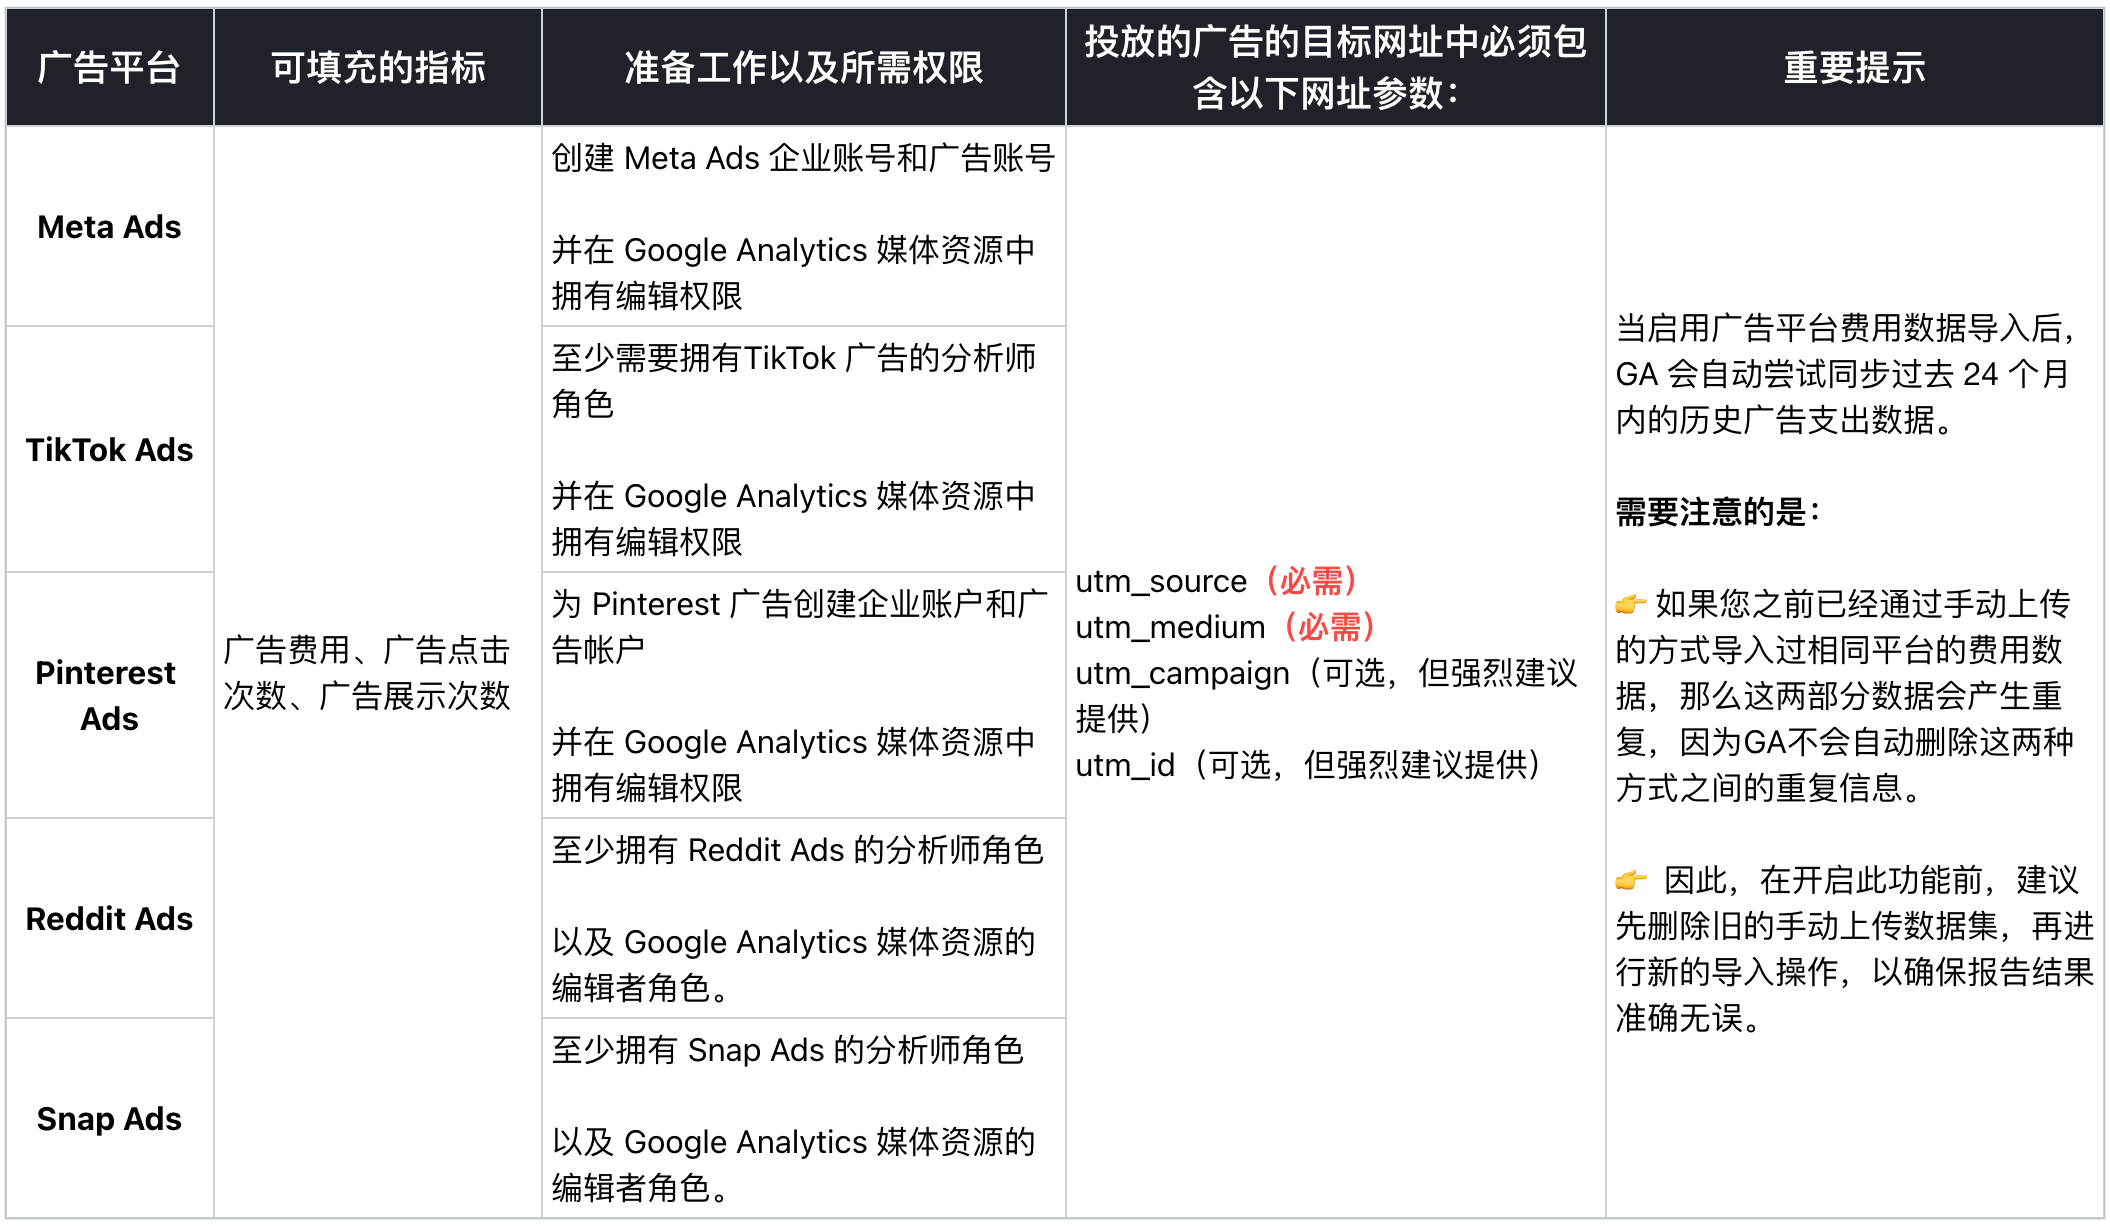Click the Meta Ads preparation requirements cell
The image size is (2110, 1226).
click(805, 224)
